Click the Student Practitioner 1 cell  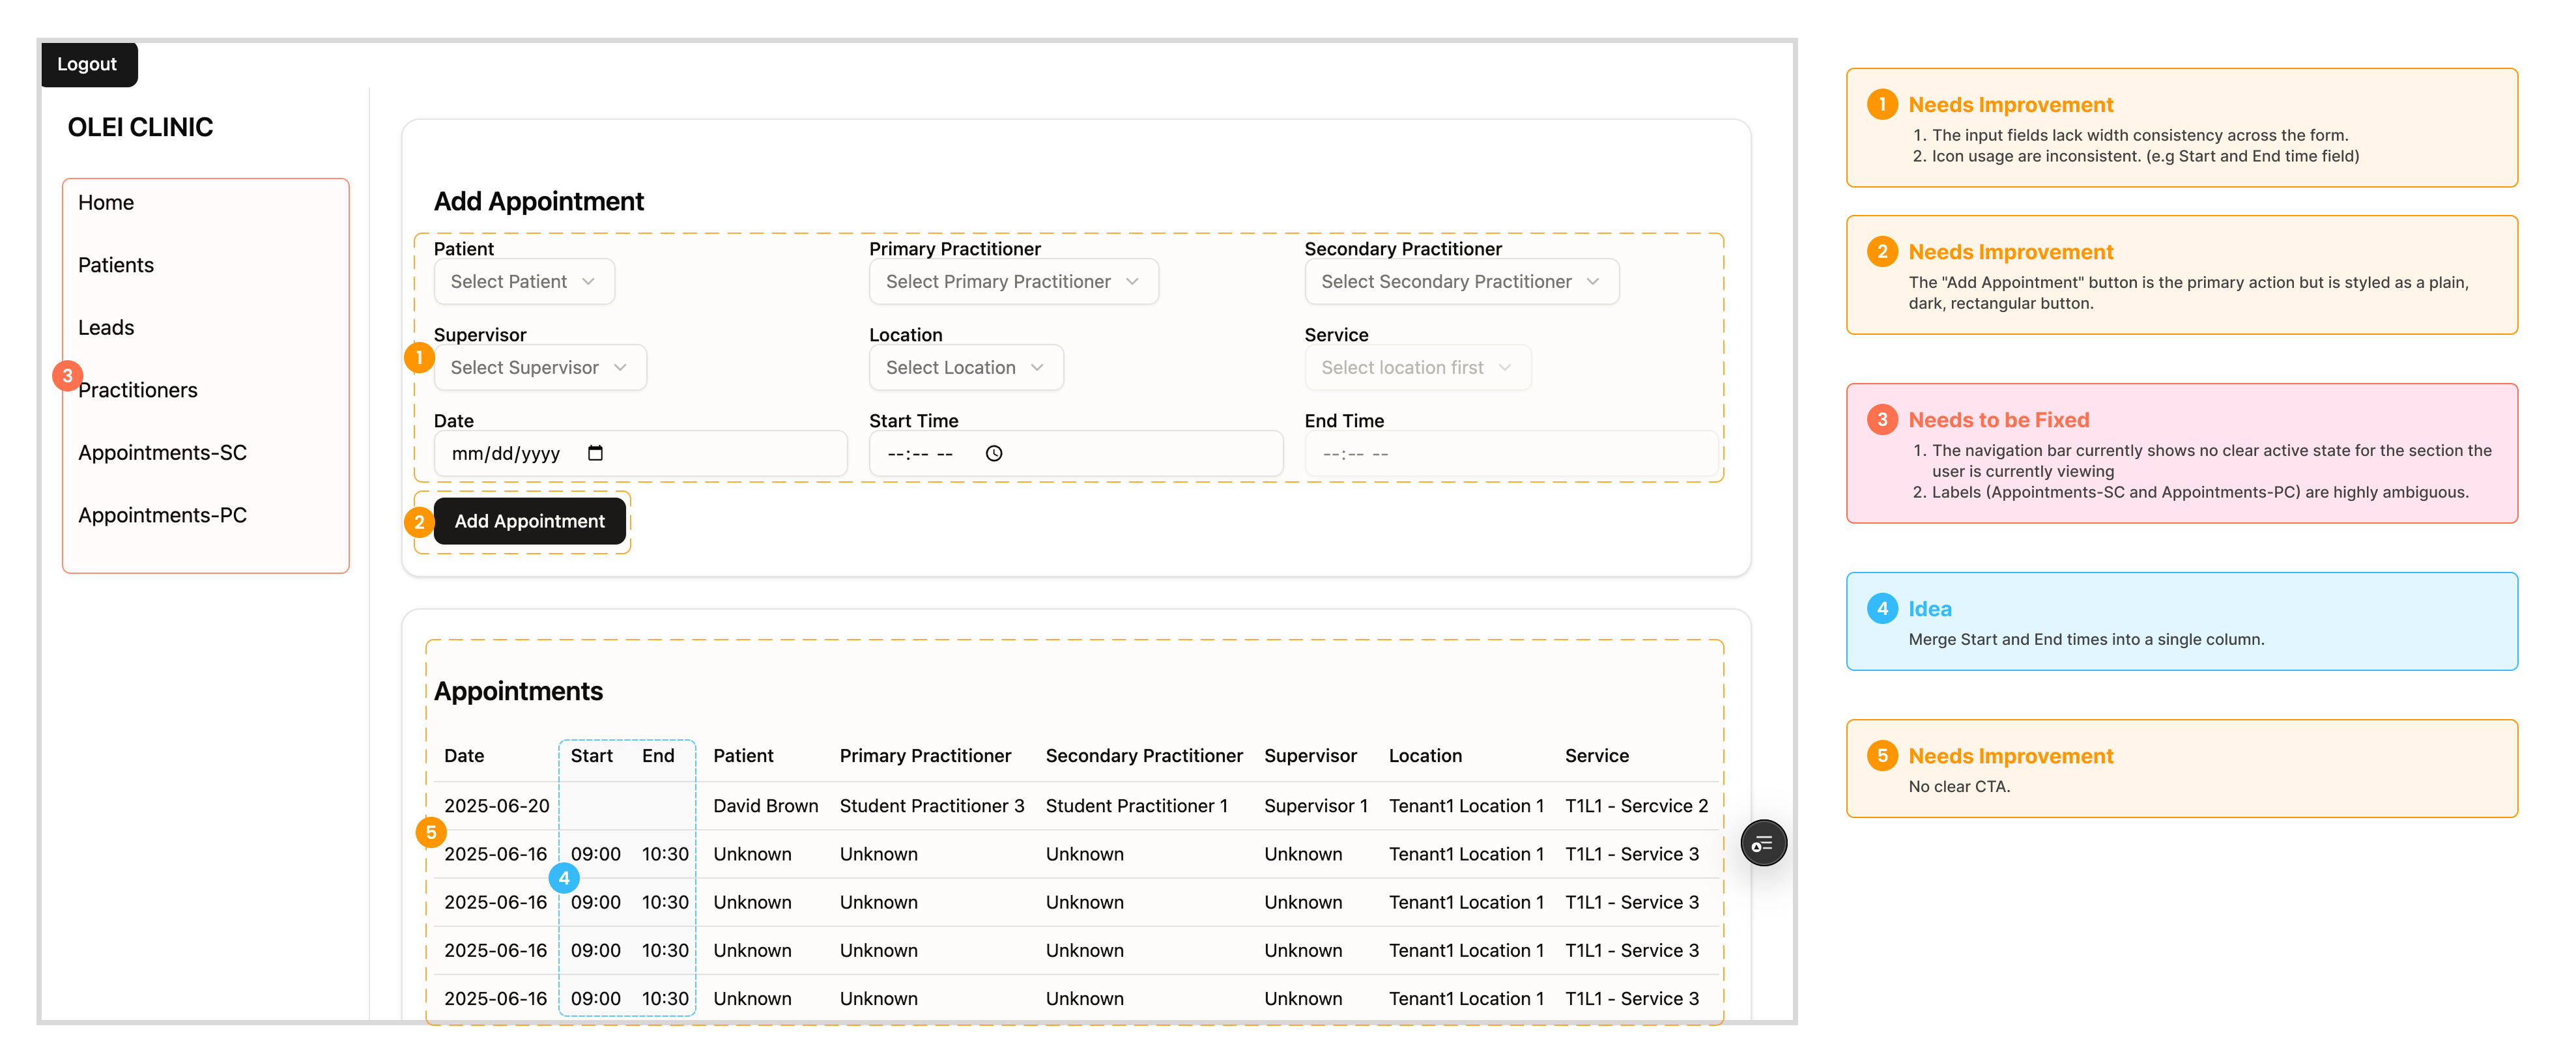1136,806
